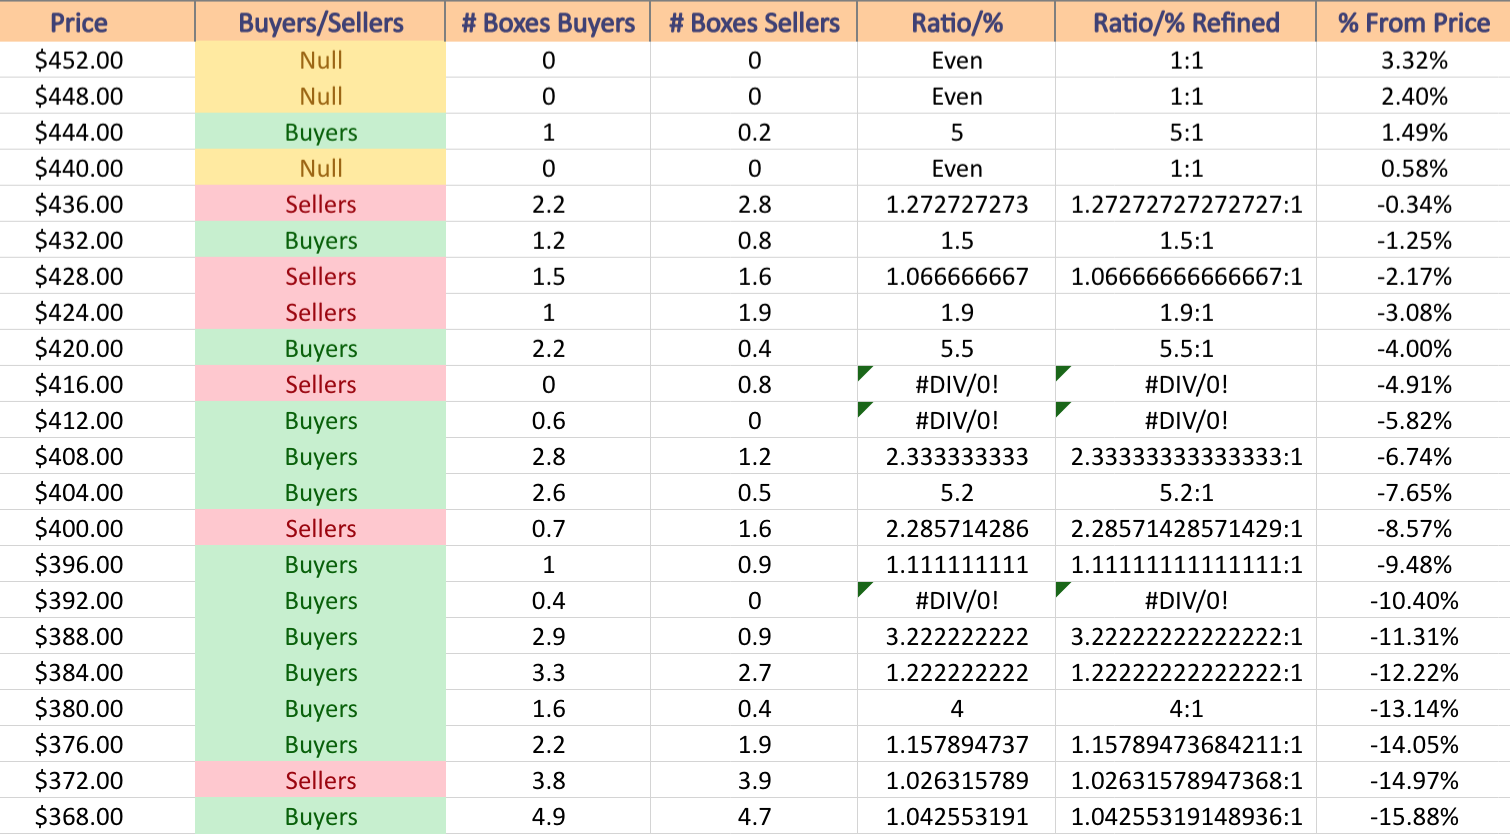The width and height of the screenshot is (1510, 834).
Task: Click the $376.00 price cell
Action: [97, 744]
